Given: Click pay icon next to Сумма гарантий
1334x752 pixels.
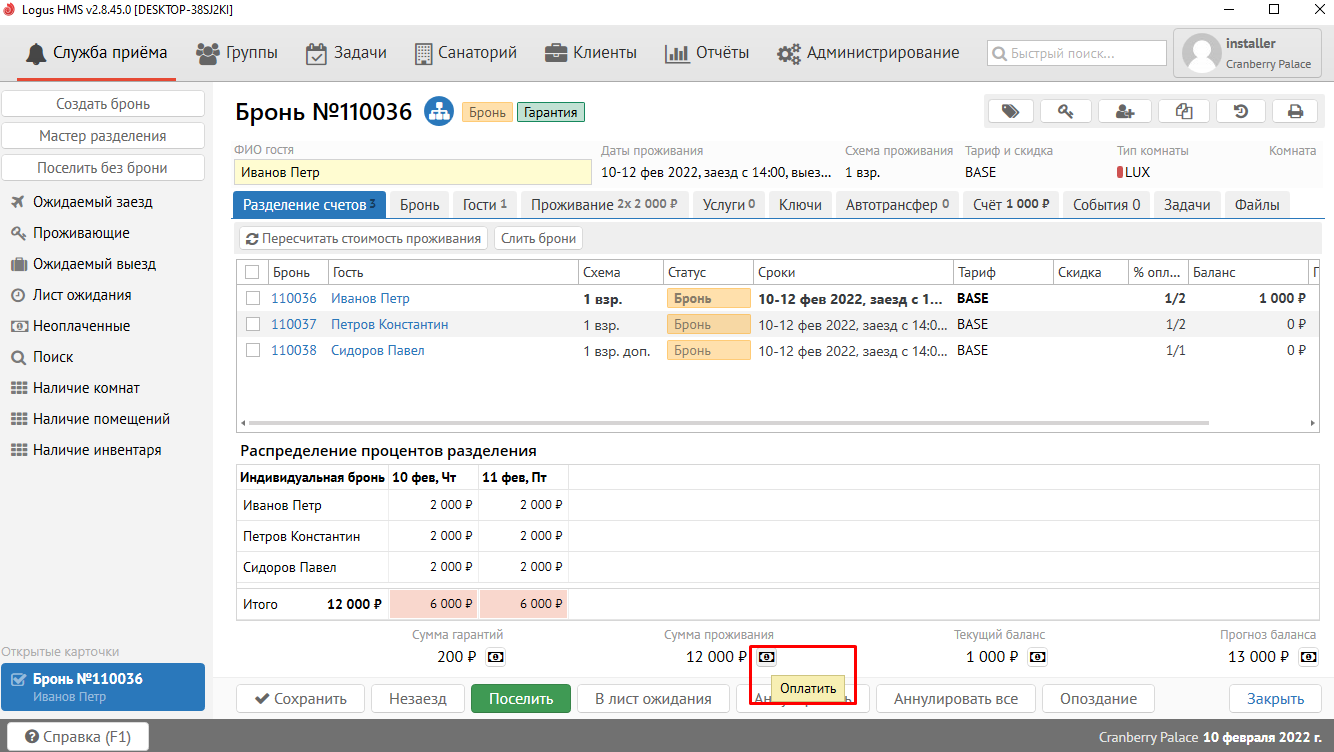Looking at the screenshot, I should (x=496, y=657).
